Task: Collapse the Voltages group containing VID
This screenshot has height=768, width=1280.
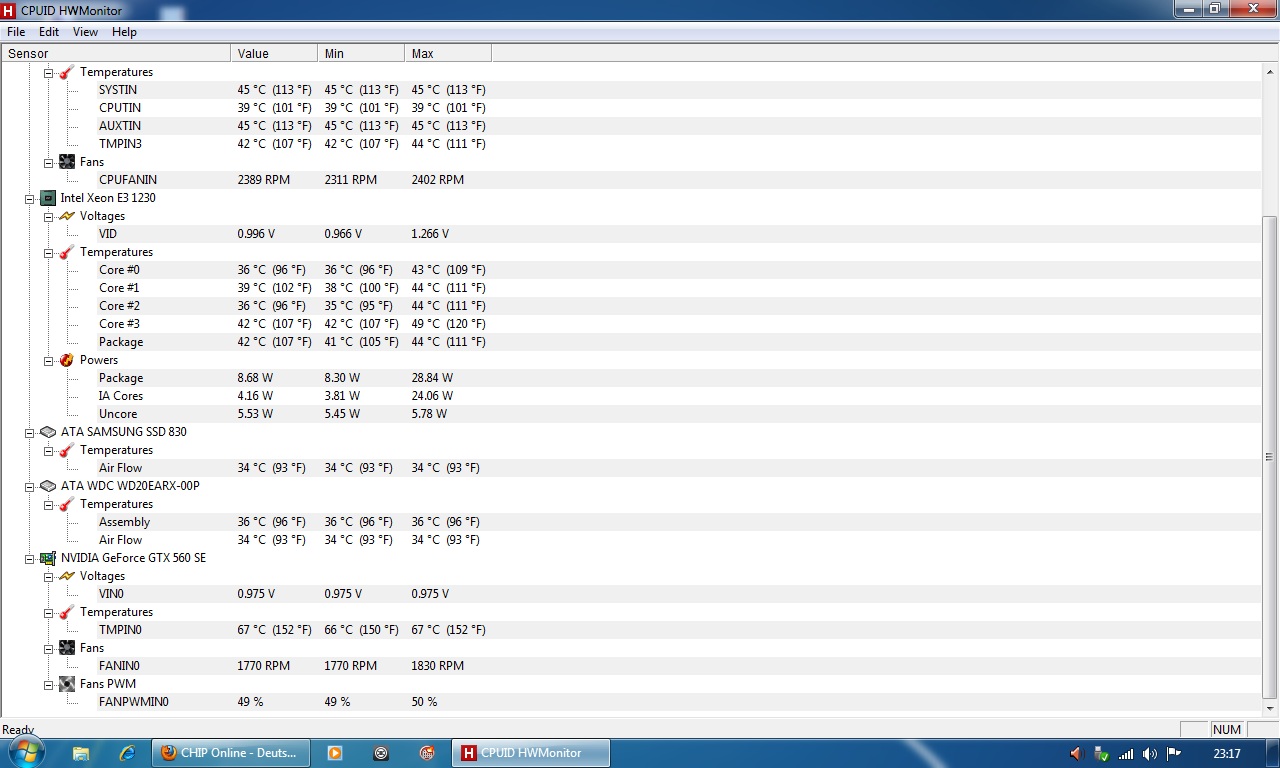Action: click(x=48, y=216)
